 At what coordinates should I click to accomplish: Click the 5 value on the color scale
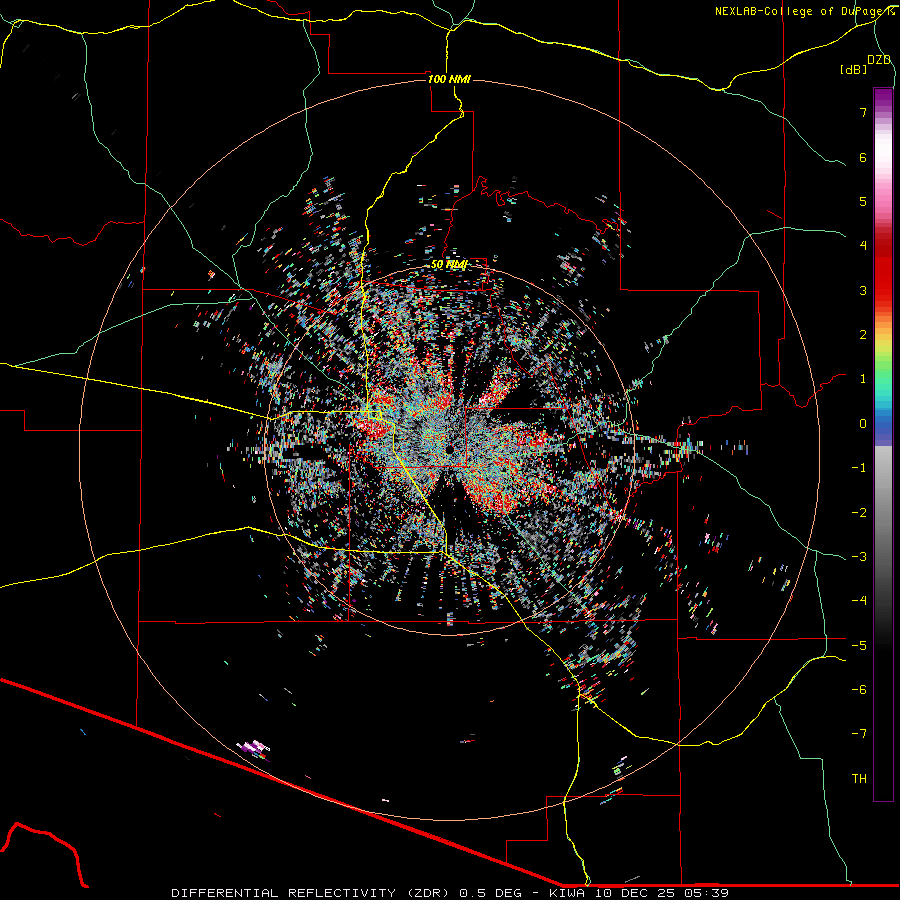863,201
